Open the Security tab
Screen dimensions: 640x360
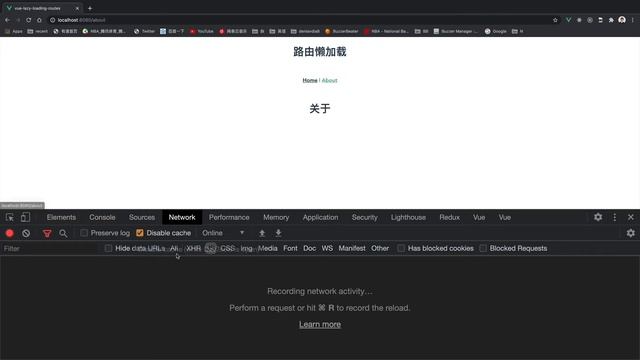tap(364, 218)
